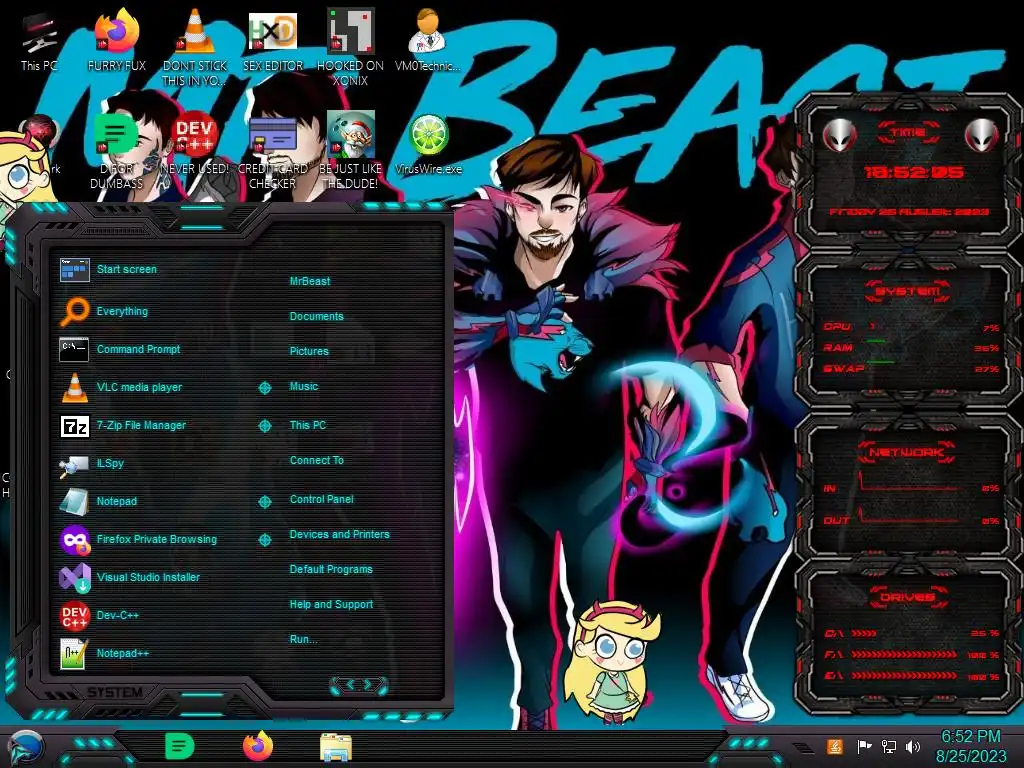The image size is (1024, 768).
Task: Open the NEVER USED! Dev-C++ desktop shortcut
Action: click(195, 144)
